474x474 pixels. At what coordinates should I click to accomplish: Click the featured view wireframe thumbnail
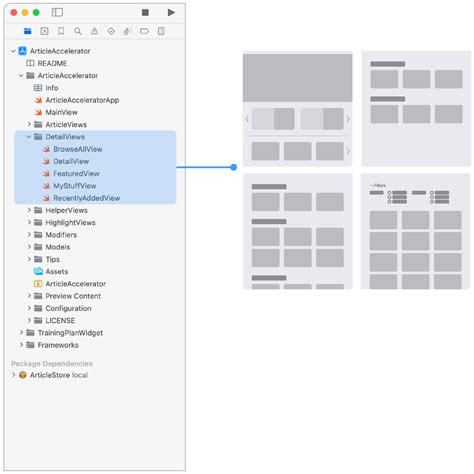[297, 108]
